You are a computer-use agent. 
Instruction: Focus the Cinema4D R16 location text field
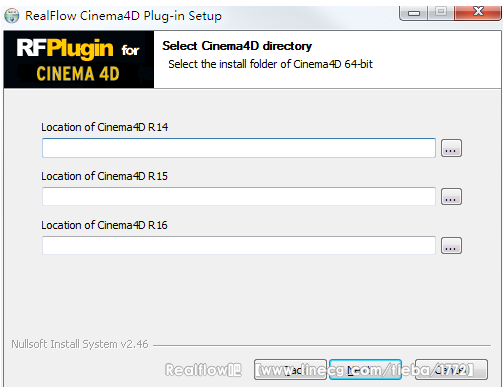point(239,246)
